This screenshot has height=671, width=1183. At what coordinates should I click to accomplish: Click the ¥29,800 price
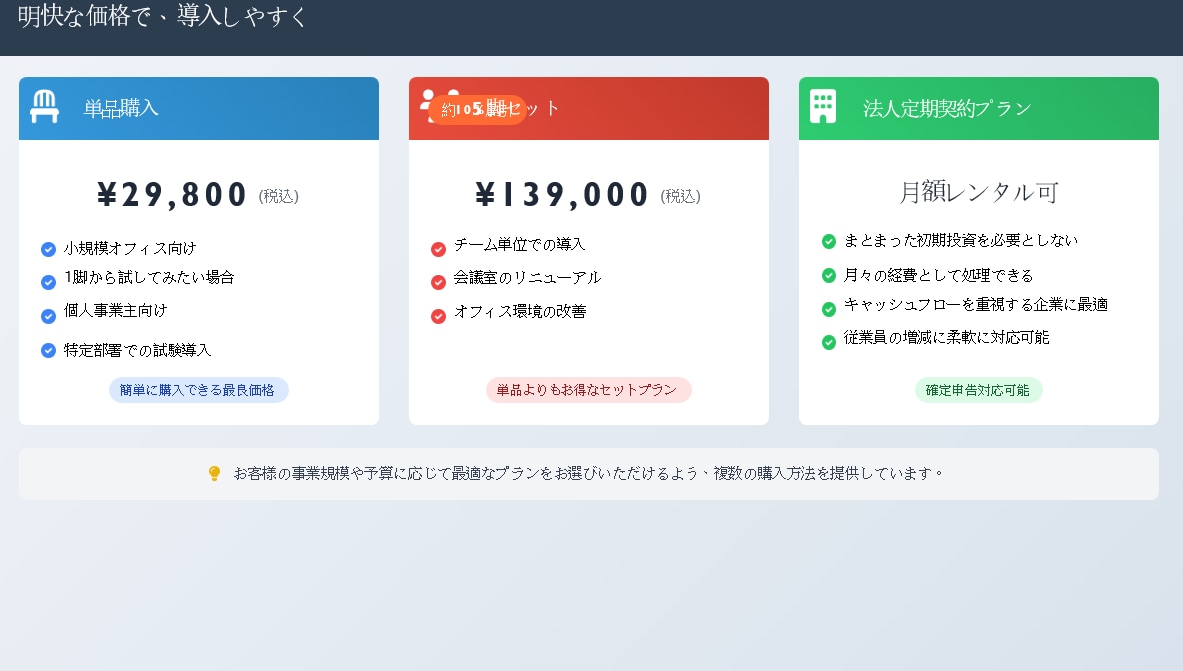(172, 195)
